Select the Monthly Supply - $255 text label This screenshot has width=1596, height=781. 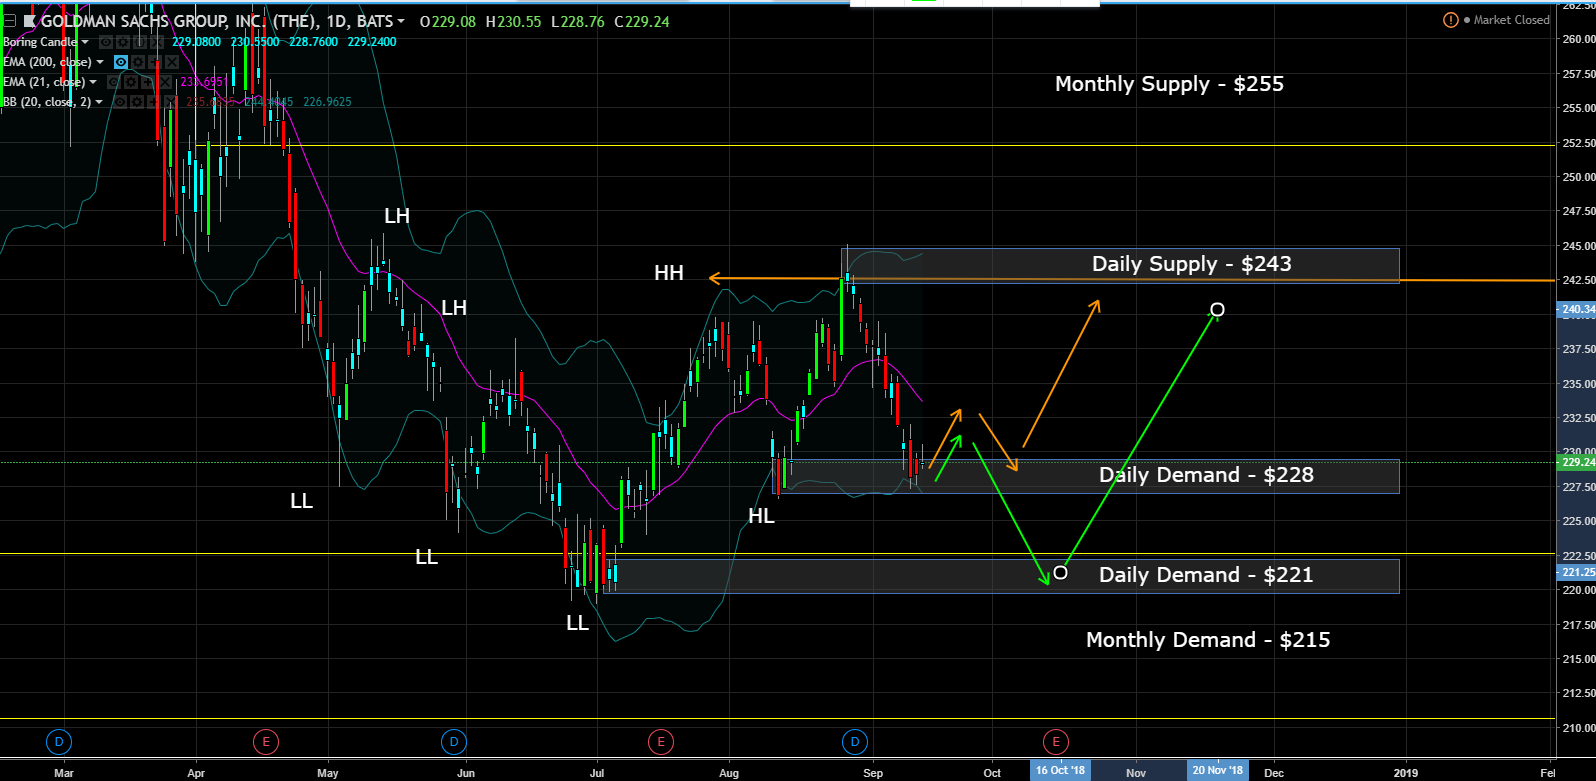(x=1169, y=84)
